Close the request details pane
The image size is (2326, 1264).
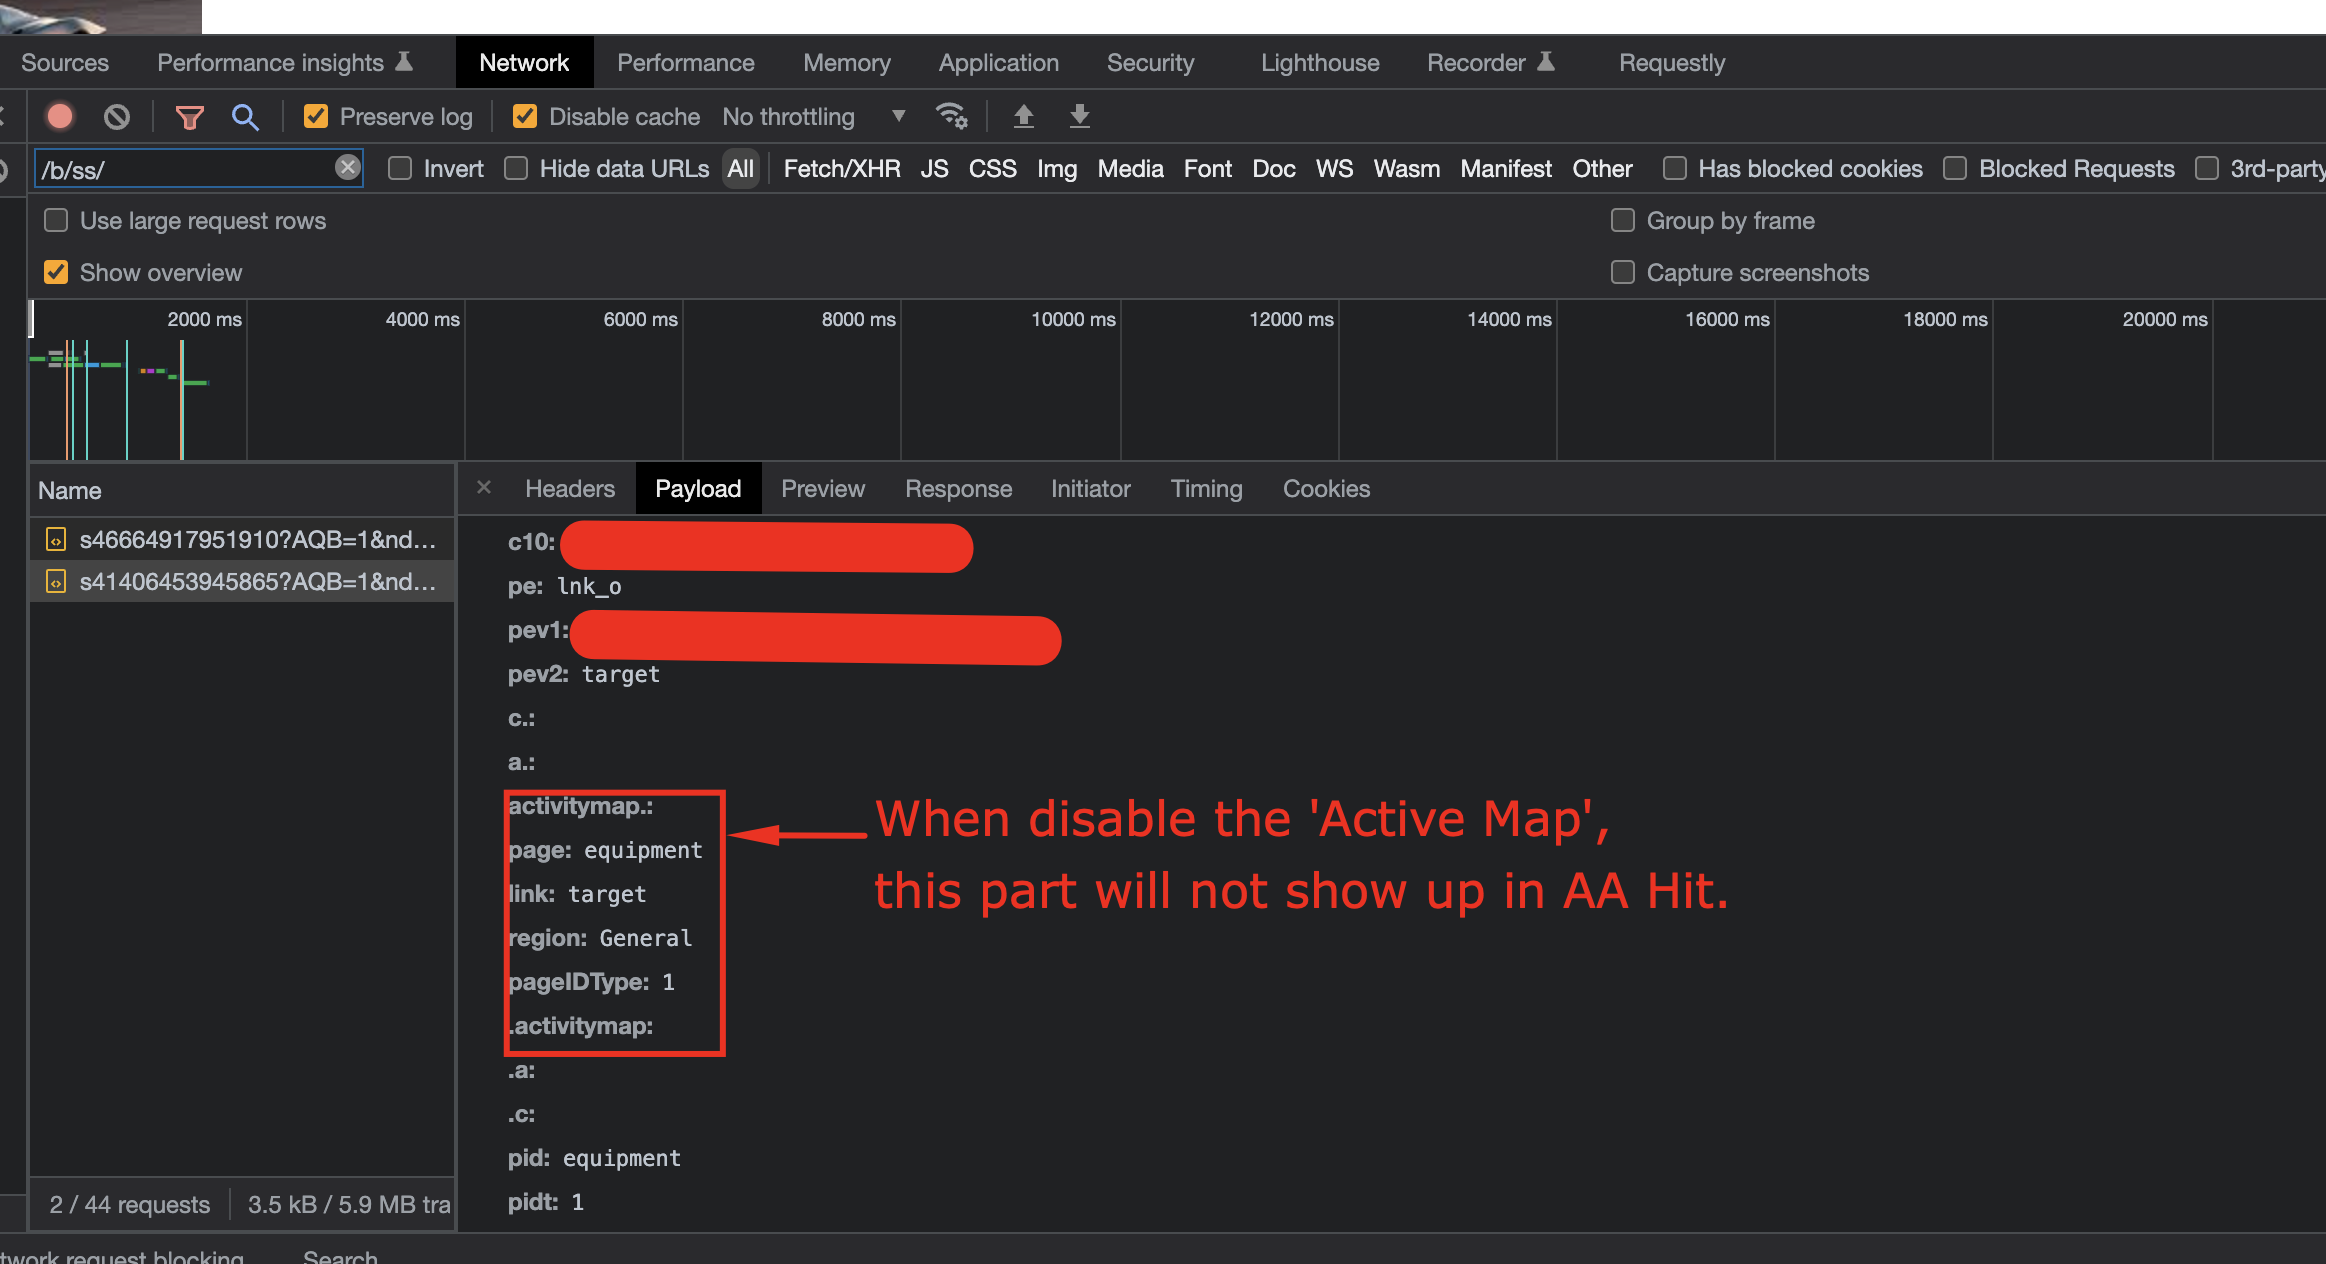coord(484,488)
